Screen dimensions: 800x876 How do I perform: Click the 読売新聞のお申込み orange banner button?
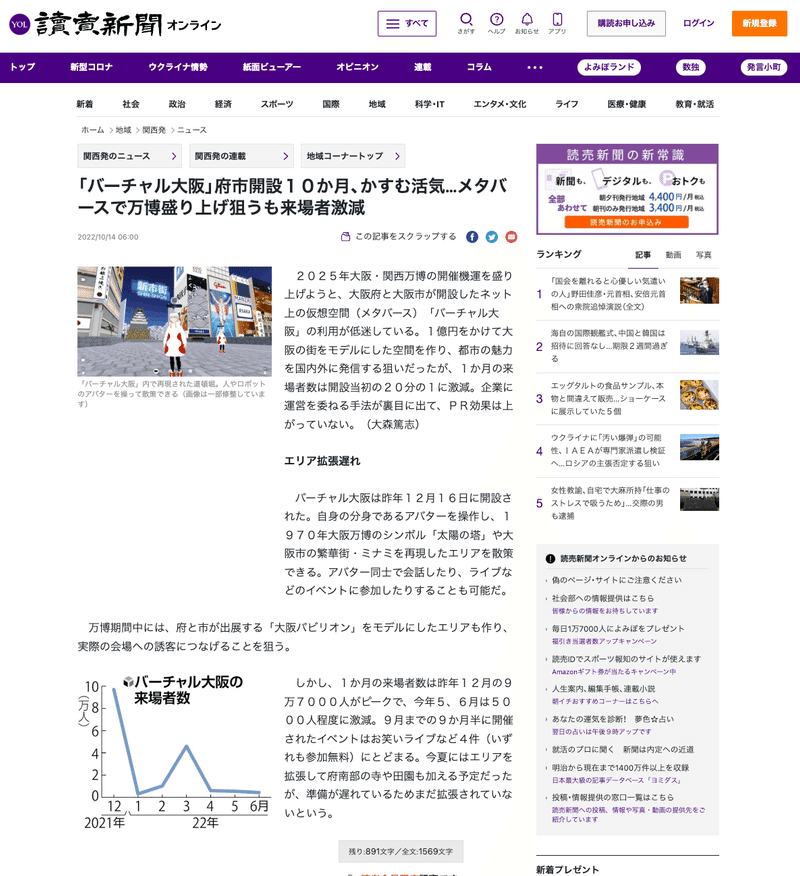(x=626, y=222)
